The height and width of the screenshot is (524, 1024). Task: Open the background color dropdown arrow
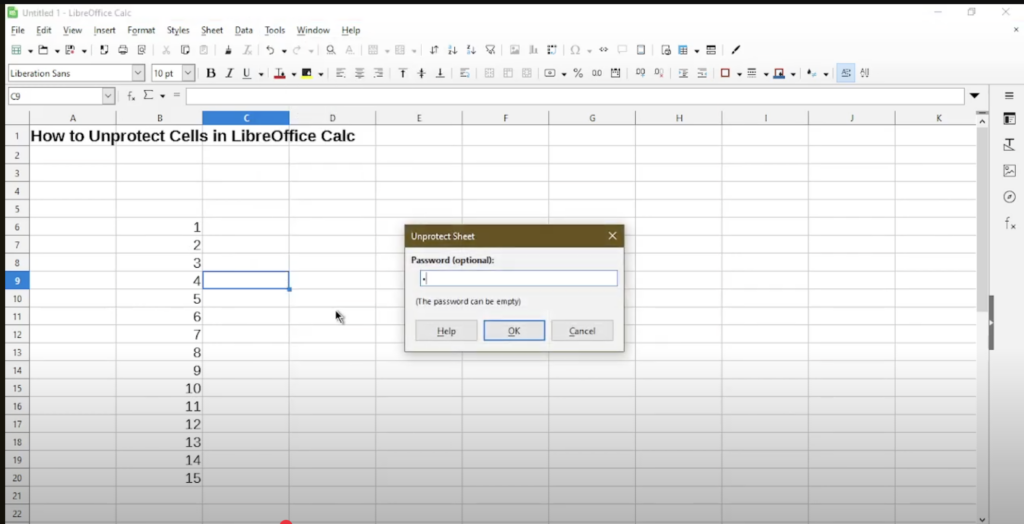click(320, 74)
